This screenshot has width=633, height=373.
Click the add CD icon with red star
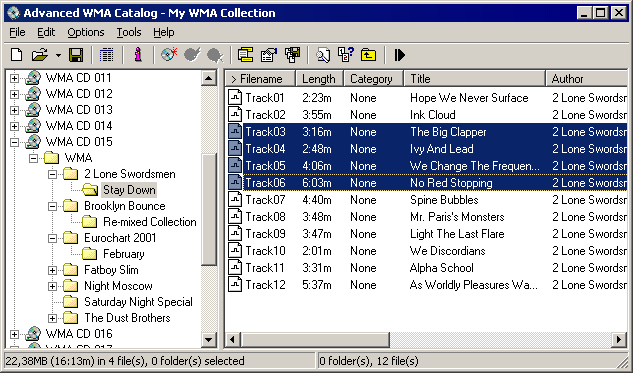click(169, 55)
